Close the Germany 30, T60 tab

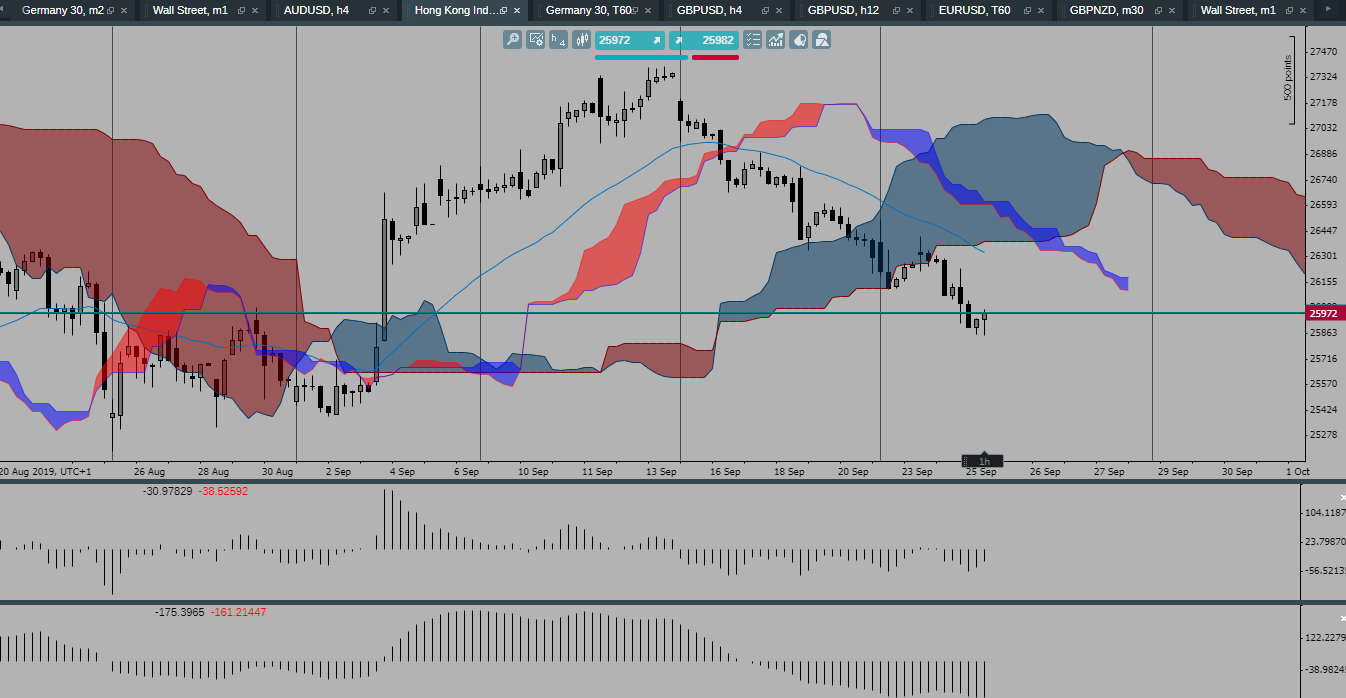tap(649, 10)
